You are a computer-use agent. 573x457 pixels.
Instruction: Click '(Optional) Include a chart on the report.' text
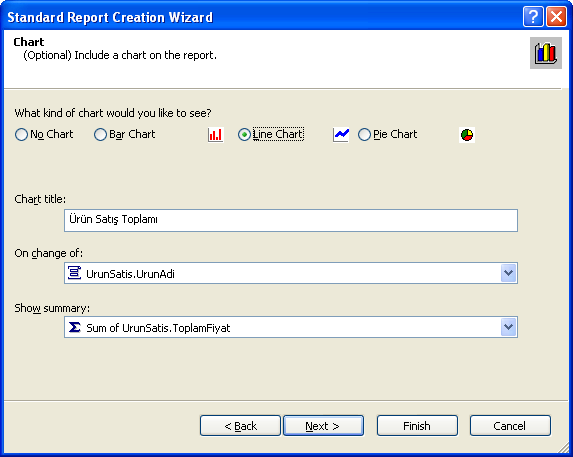click(x=120, y=56)
